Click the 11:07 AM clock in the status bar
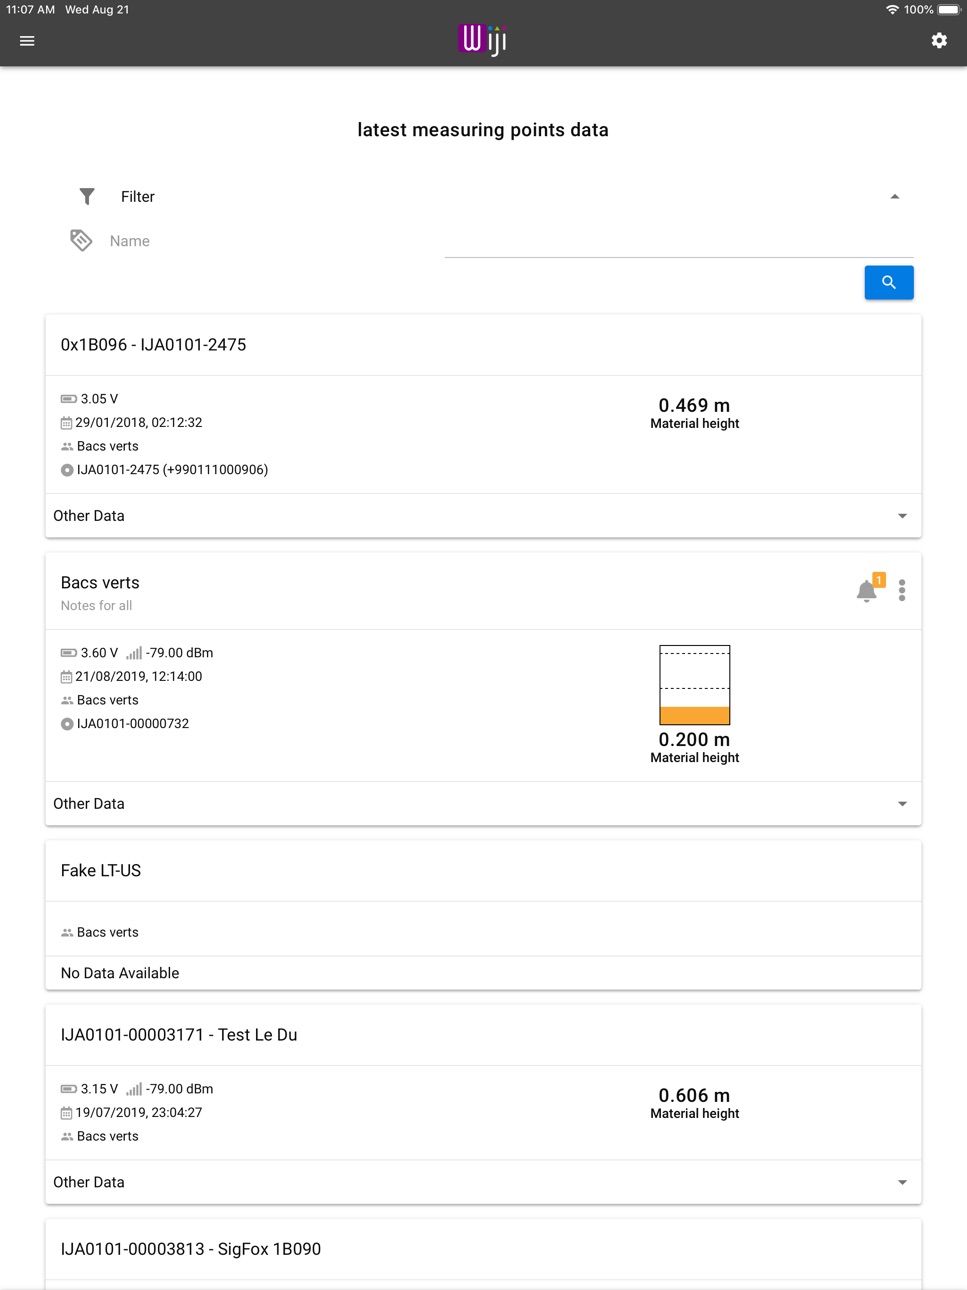The width and height of the screenshot is (967, 1290). [31, 9]
